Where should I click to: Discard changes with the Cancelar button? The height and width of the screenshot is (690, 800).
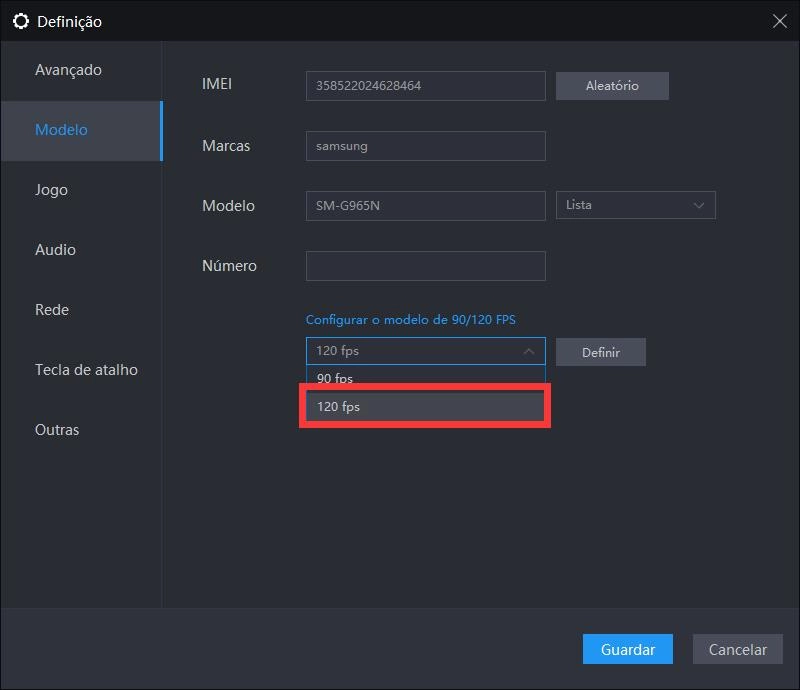click(x=737, y=650)
